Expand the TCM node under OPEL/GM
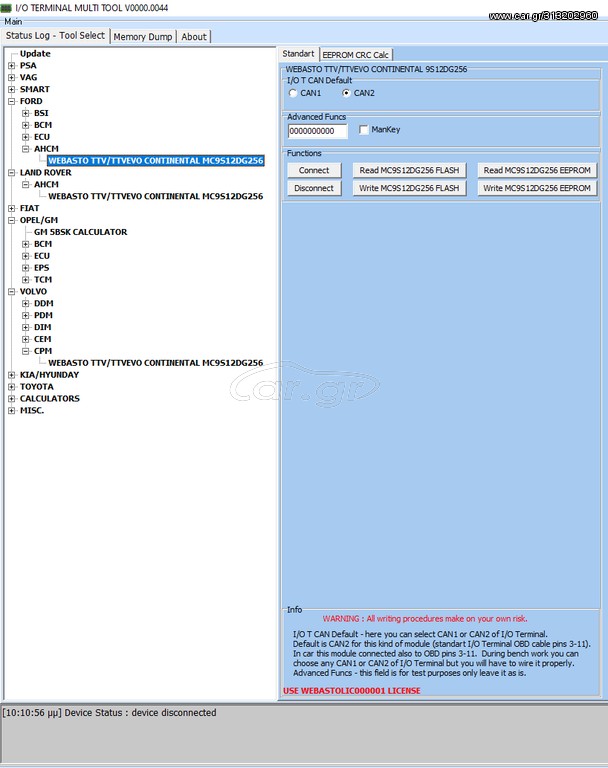Image resolution: width=608 pixels, height=768 pixels. click(25, 280)
